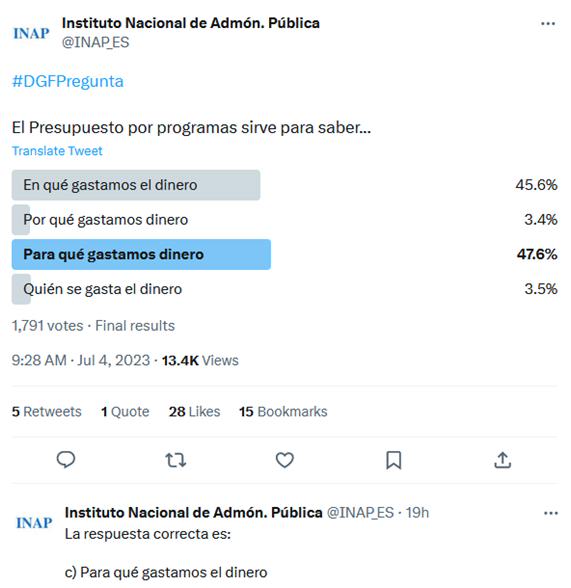Click INAP avatar on reply tweet
This screenshot has height=588, width=571.
point(34,523)
